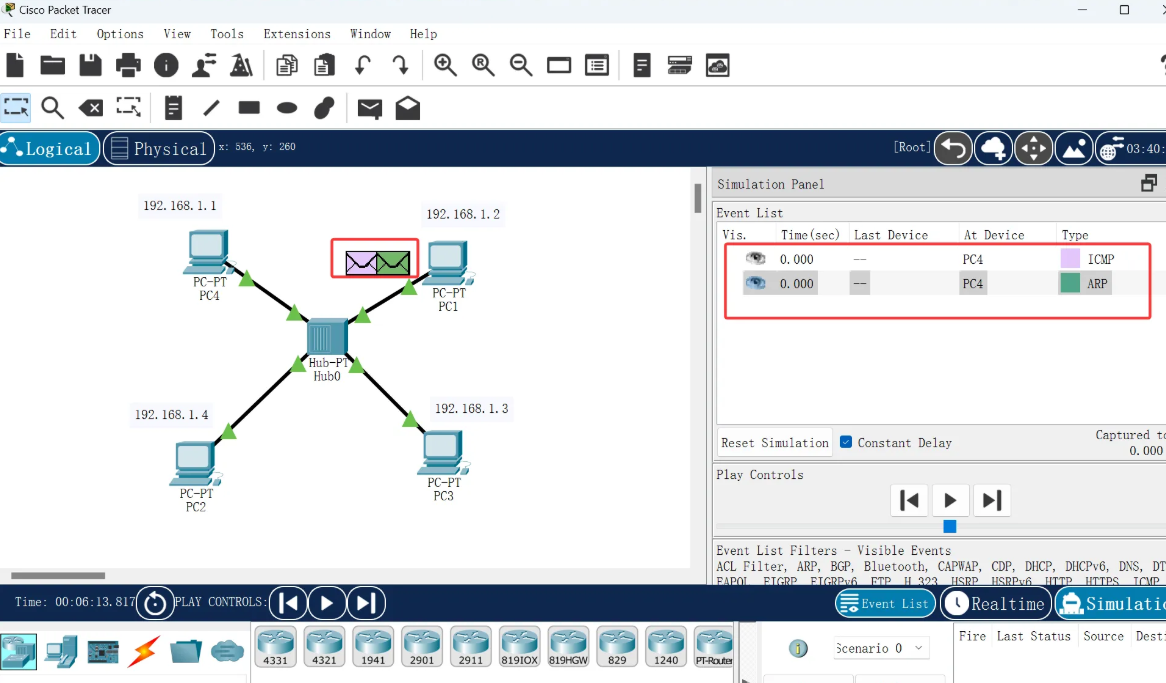This screenshot has height=683, width=1166.
Task: Zoom in on the workspace
Action: 445,65
